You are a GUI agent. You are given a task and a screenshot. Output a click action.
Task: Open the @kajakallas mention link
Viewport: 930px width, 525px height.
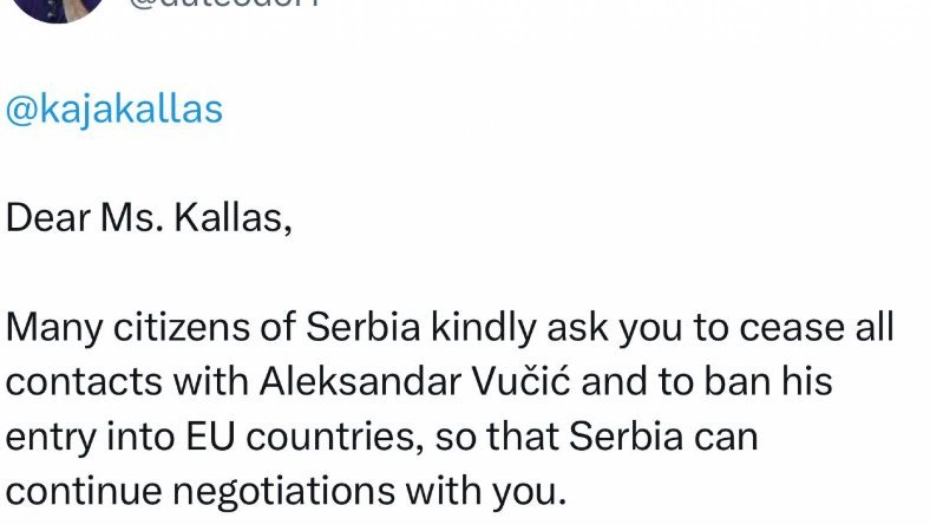[115, 109]
